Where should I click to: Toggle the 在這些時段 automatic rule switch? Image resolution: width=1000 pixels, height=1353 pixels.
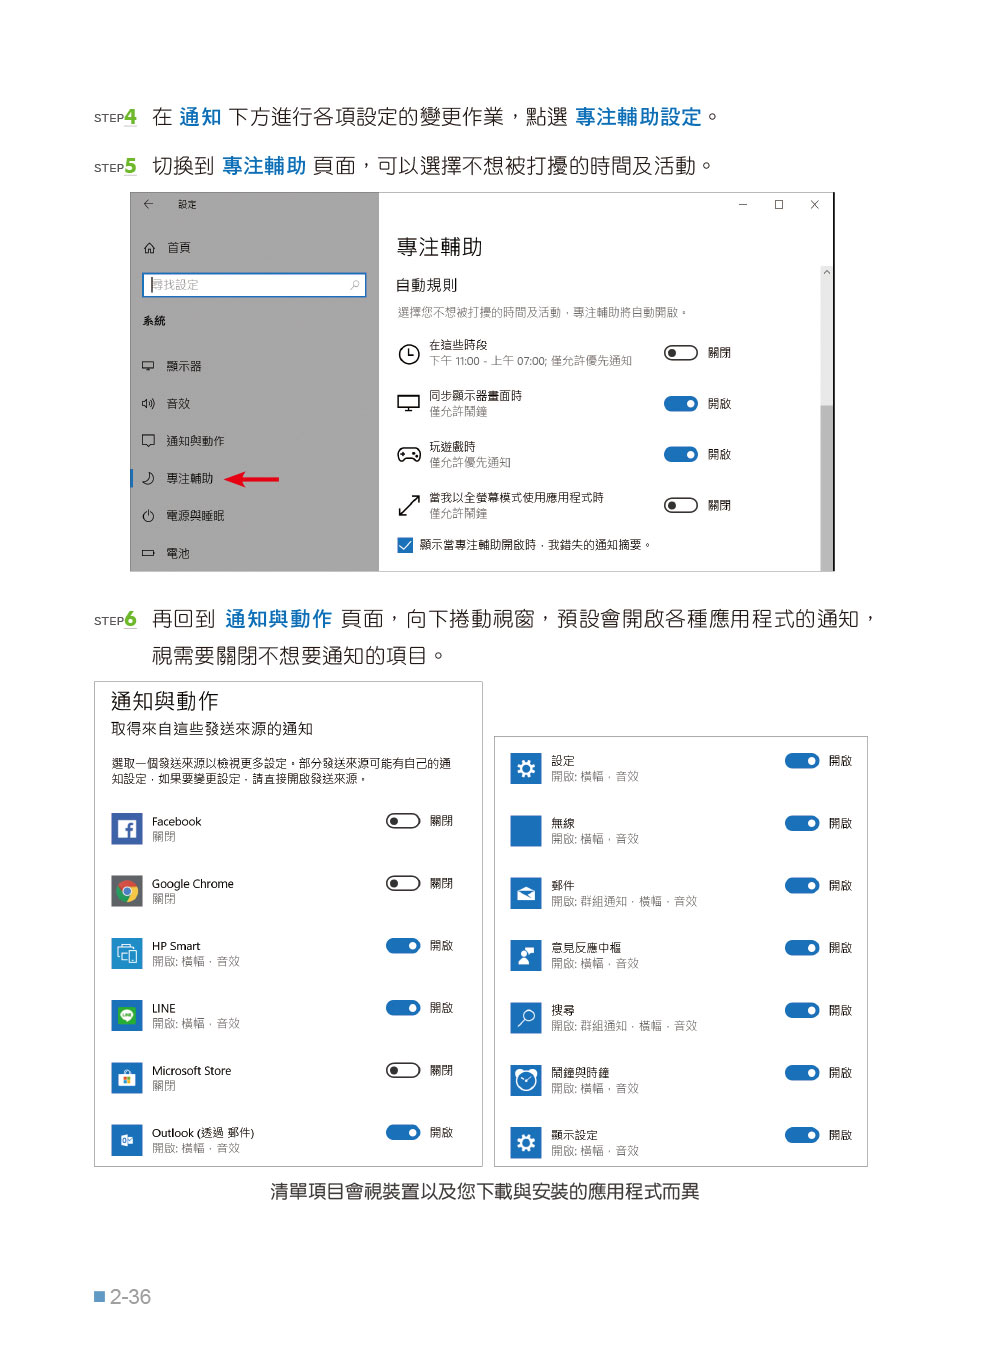click(x=681, y=353)
